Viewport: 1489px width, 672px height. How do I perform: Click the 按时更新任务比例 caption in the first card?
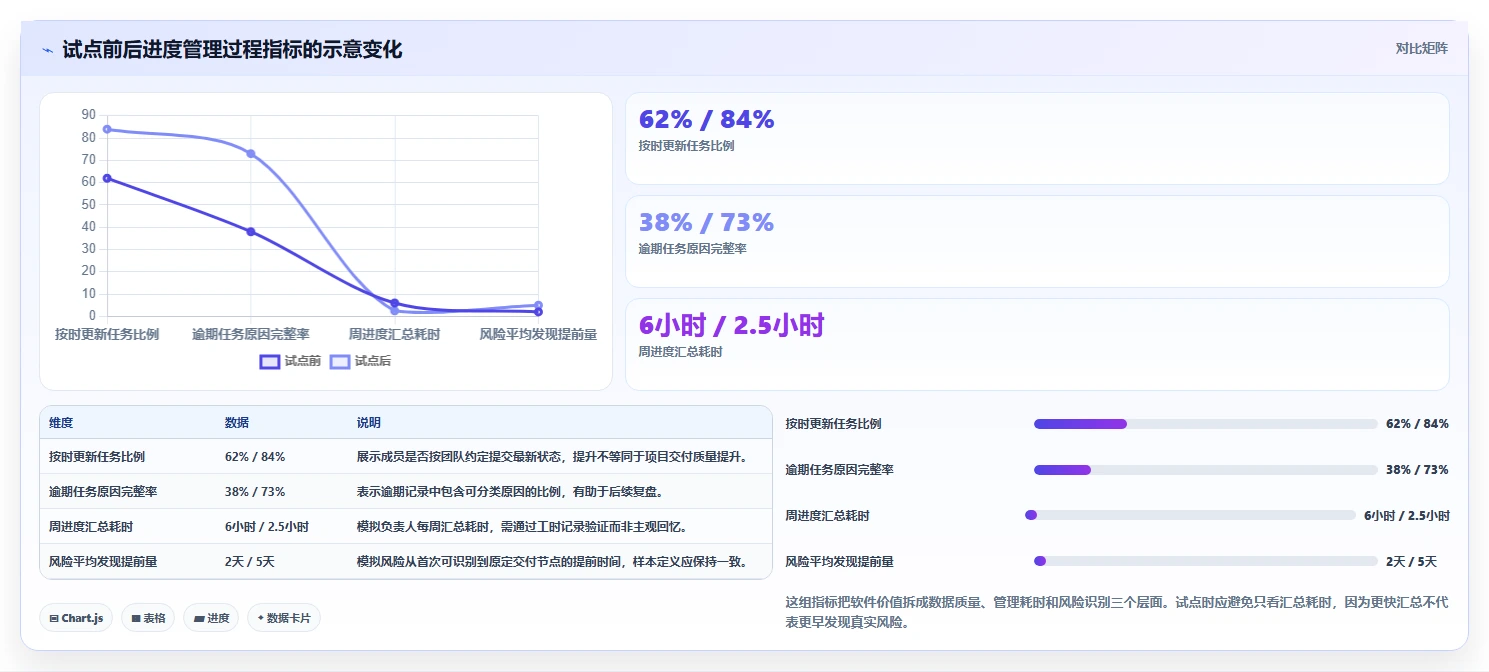click(x=687, y=146)
